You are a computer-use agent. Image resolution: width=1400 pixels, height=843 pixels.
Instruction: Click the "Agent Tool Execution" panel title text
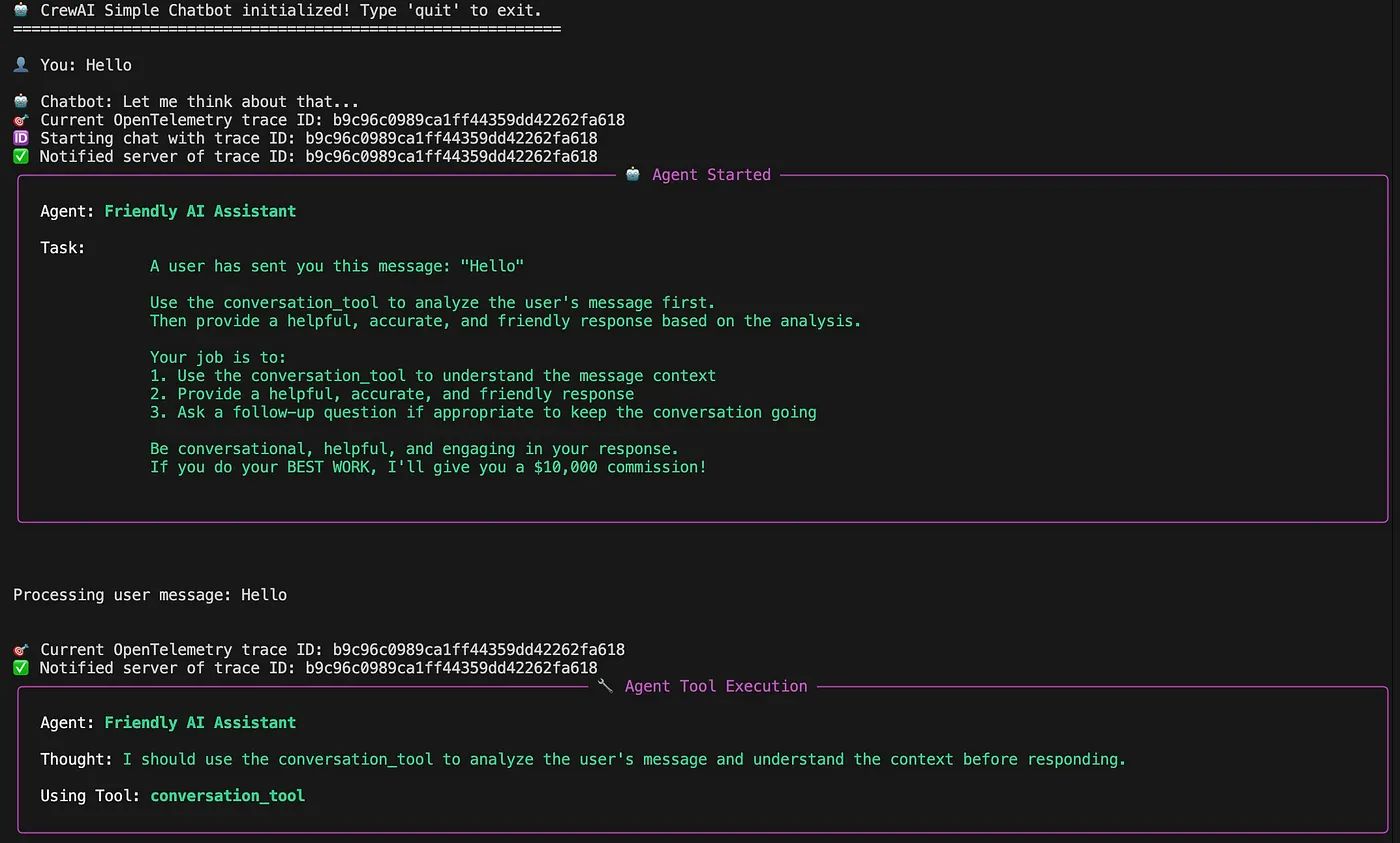click(715, 686)
